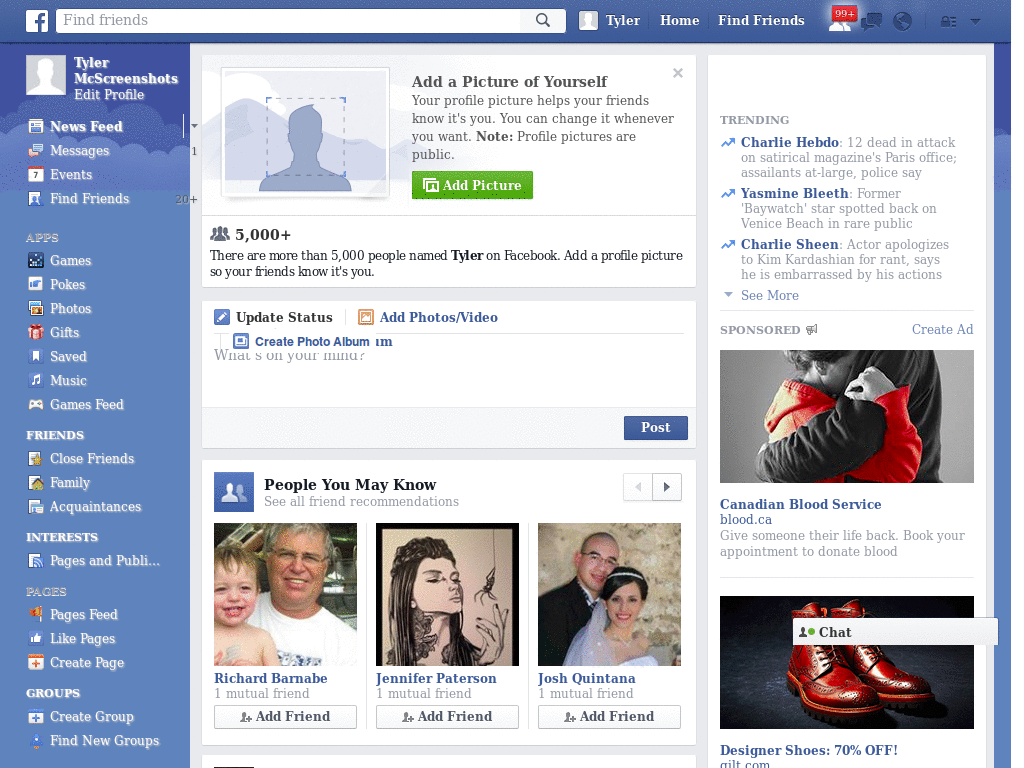
Task: Open Acquaintances list
Action: tap(95, 507)
